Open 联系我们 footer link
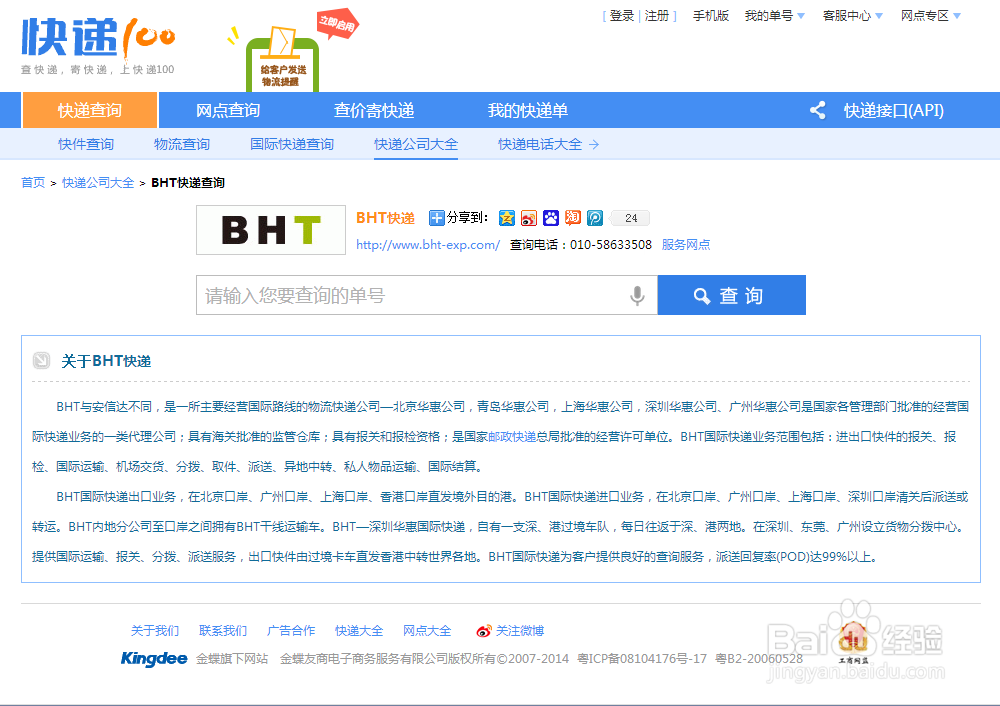 [223, 631]
